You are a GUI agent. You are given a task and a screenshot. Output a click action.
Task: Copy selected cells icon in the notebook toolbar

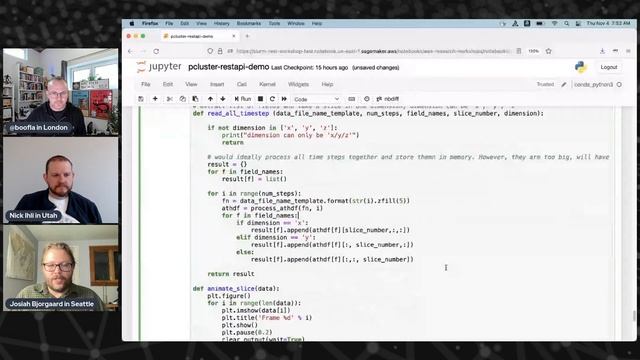click(182, 99)
